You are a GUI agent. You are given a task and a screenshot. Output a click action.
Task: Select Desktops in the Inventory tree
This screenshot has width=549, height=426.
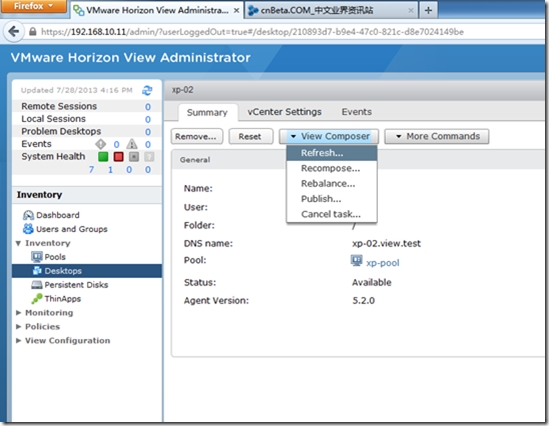[87, 271]
